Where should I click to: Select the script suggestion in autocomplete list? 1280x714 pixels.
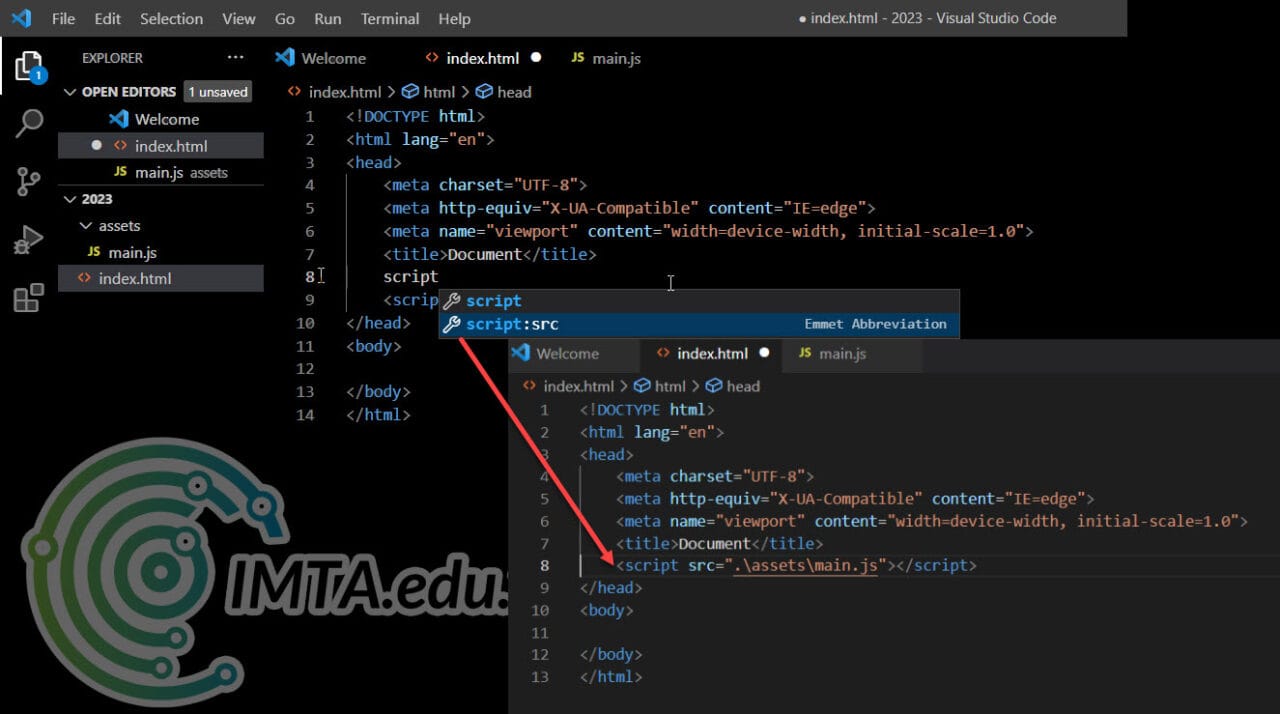pos(493,301)
